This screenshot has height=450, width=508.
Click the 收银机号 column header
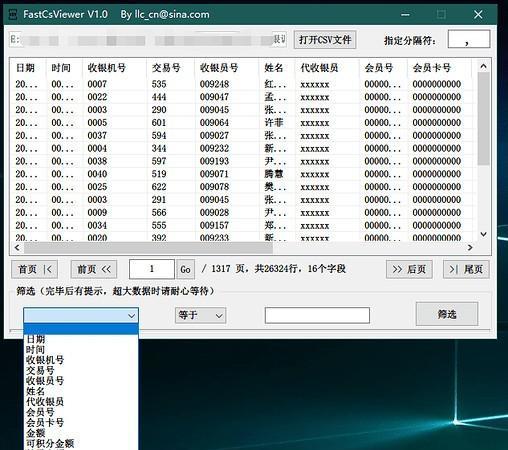point(114,68)
